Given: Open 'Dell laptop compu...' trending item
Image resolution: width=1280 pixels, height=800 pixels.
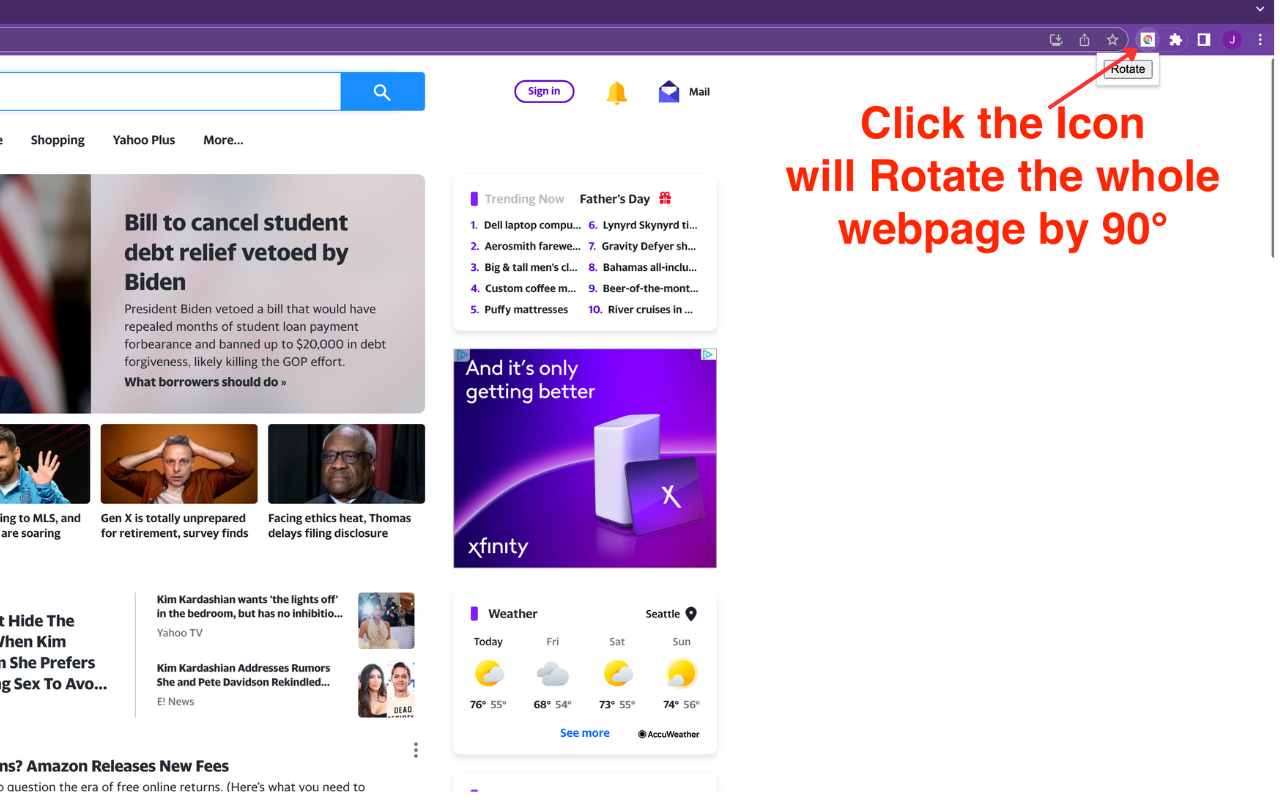Looking at the screenshot, I should click(532, 225).
